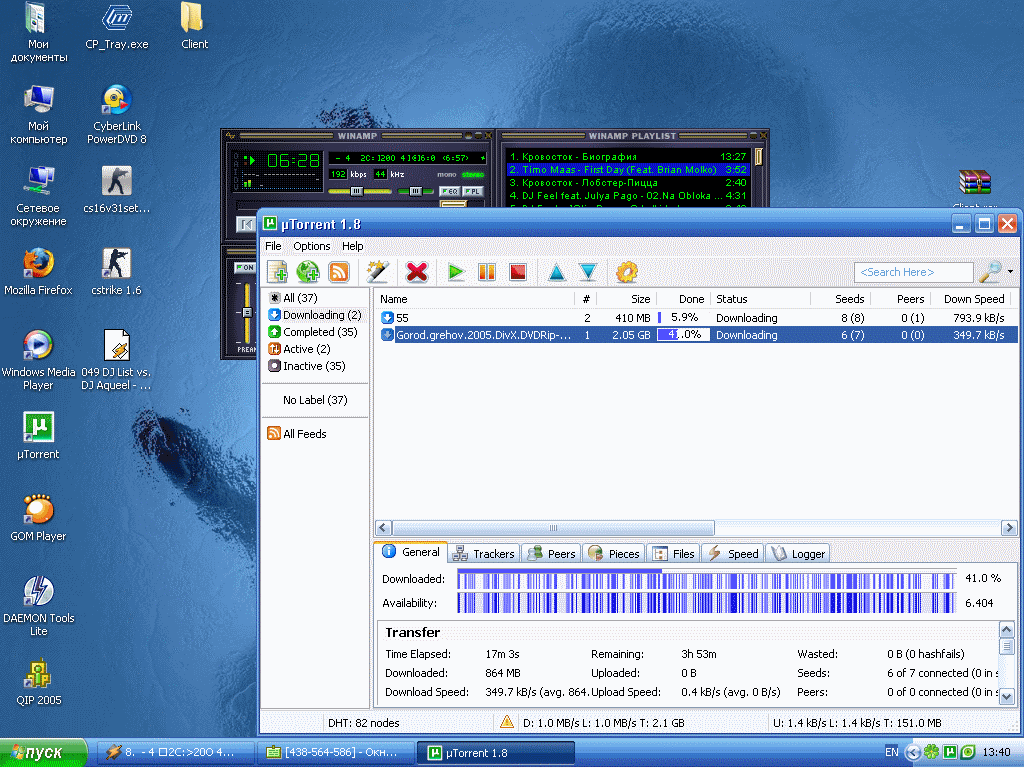Start the selected torrent with green play

[456, 272]
